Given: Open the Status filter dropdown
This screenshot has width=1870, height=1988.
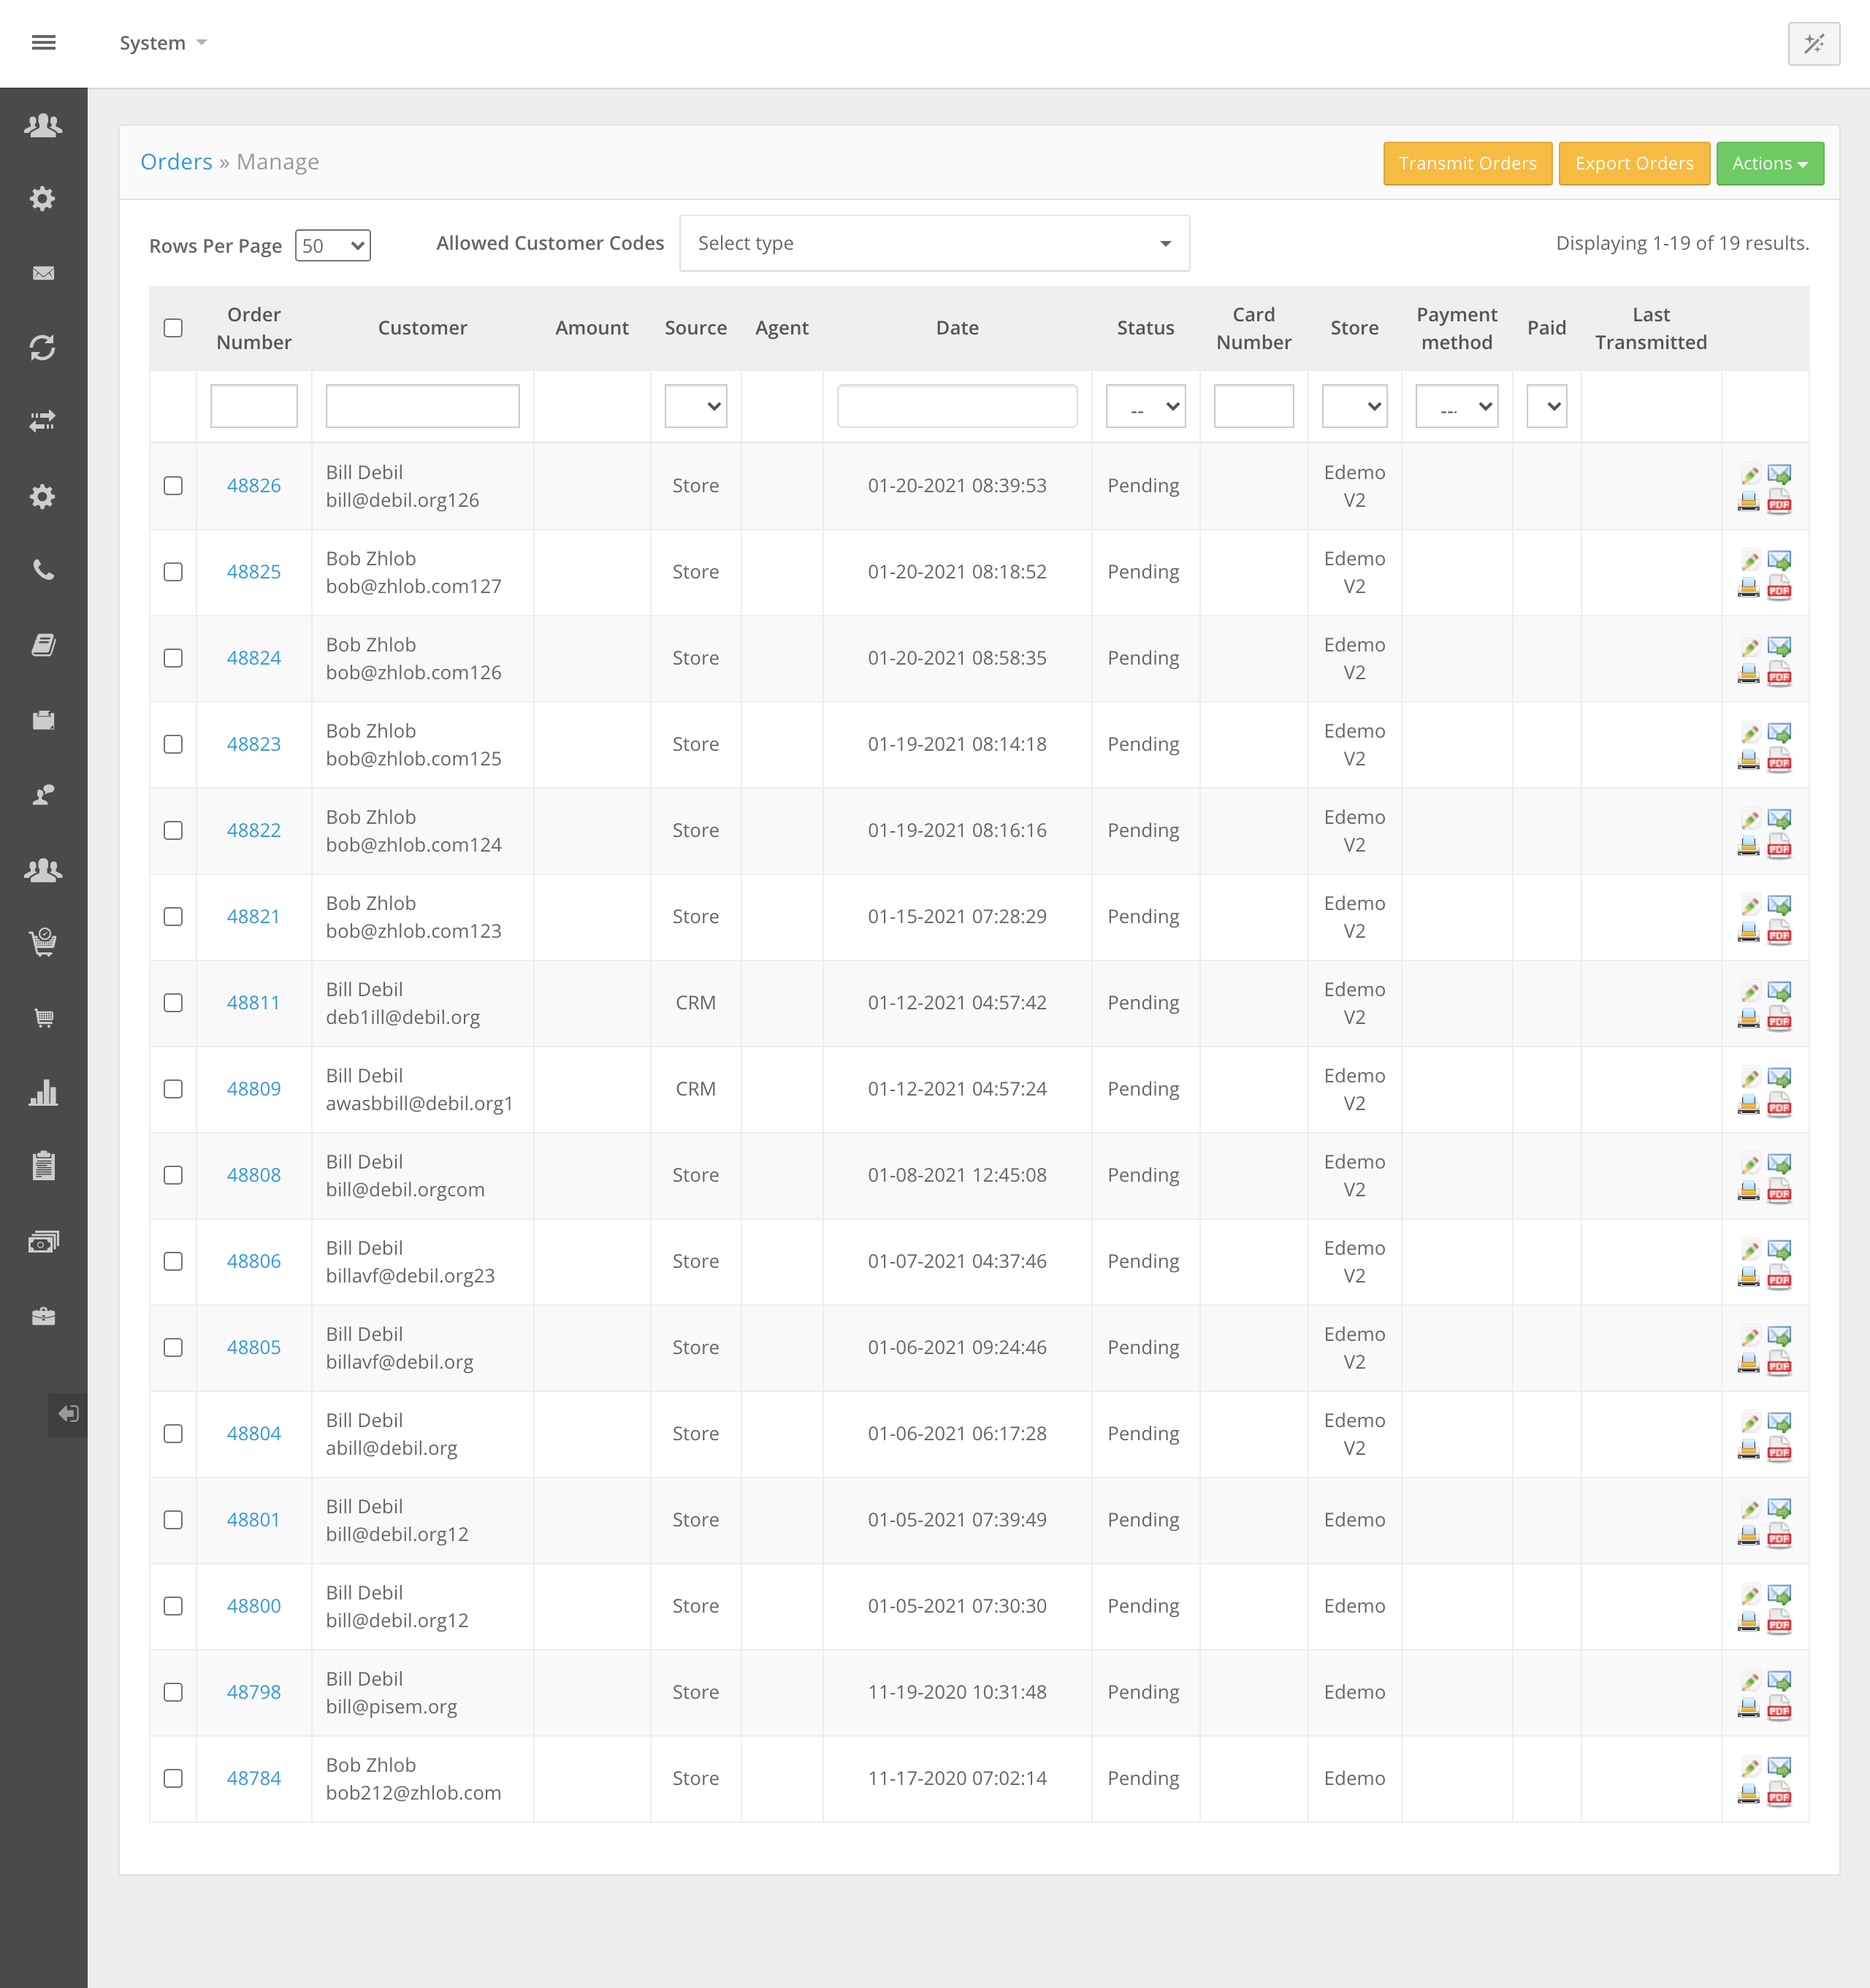Looking at the screenshot, I should [x=1145, y=407].
